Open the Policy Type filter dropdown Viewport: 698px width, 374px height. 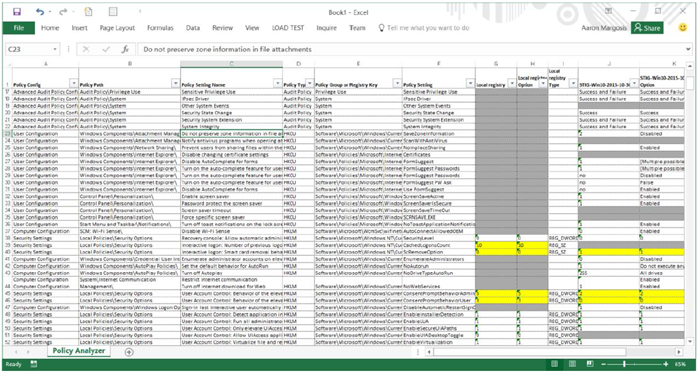[309, 84]
